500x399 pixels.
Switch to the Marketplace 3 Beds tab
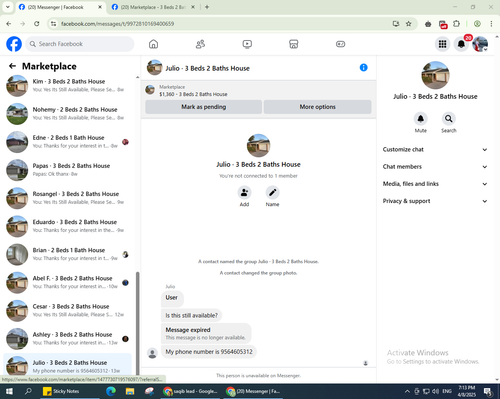[153, 7]
